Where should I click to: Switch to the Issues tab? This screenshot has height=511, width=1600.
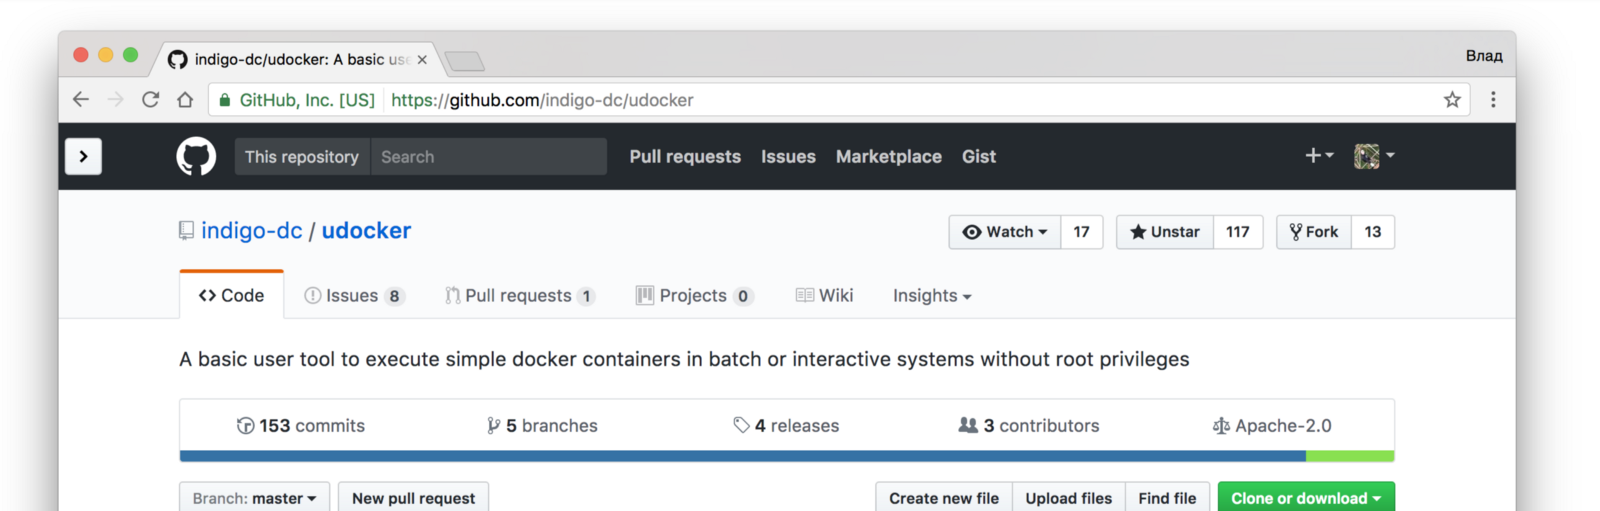pos(353,296)
